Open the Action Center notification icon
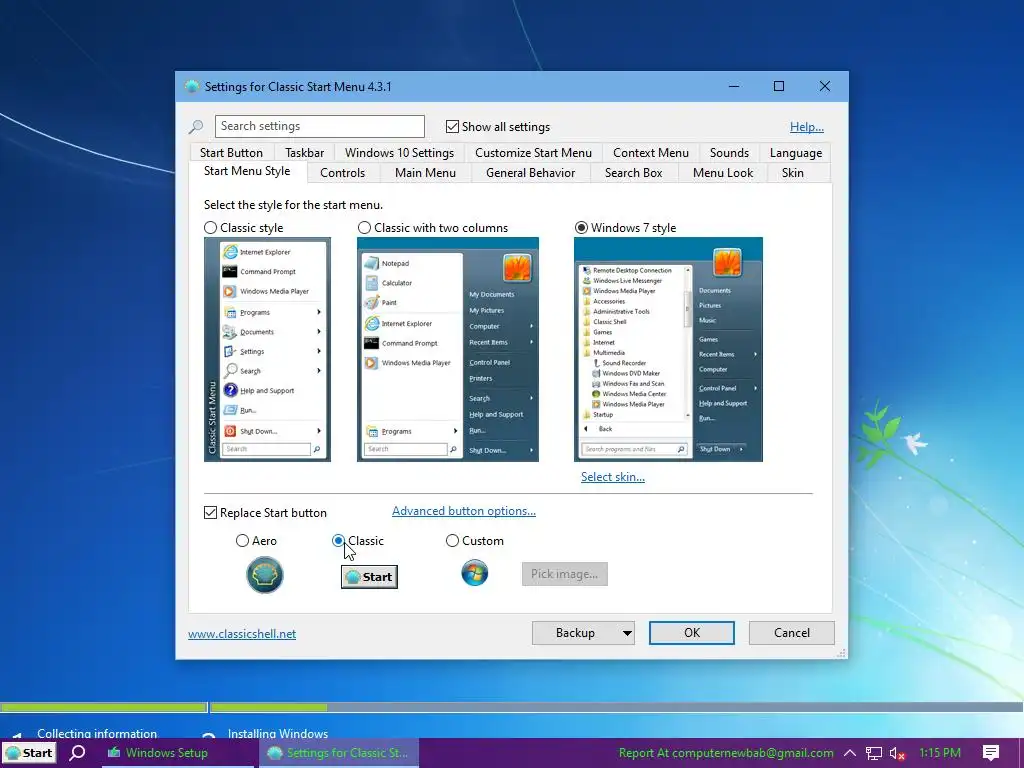This screenshot has height=768, width=1024. pos(991,753)
